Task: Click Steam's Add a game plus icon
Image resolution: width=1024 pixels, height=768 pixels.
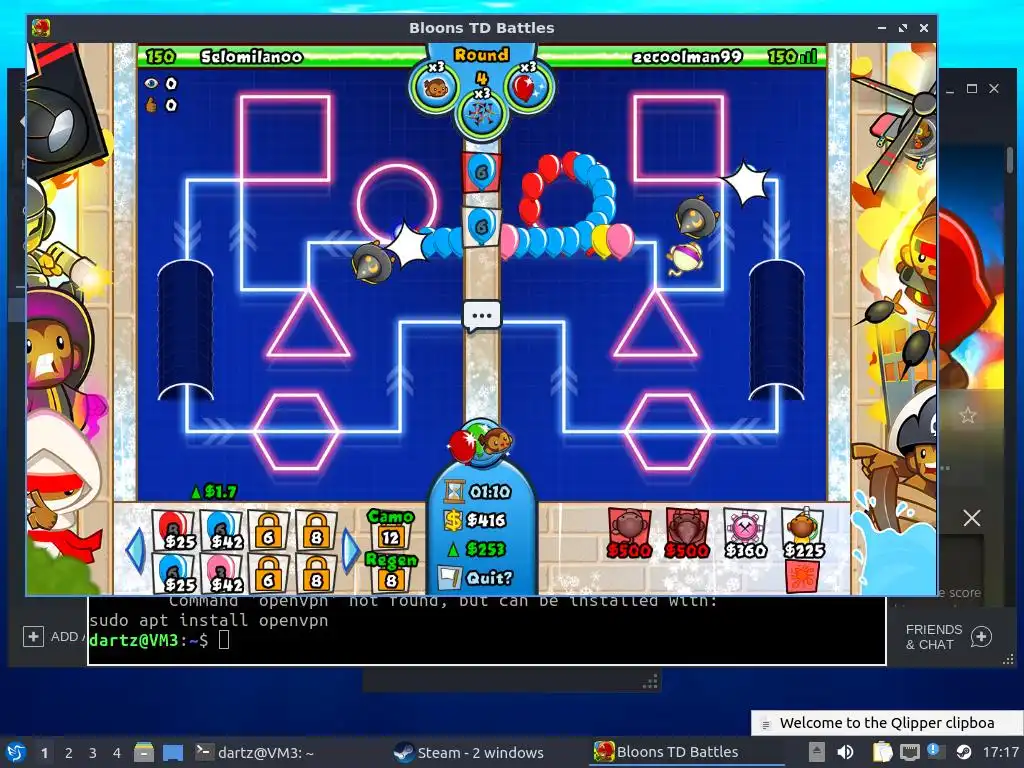Action: (33, 636)
